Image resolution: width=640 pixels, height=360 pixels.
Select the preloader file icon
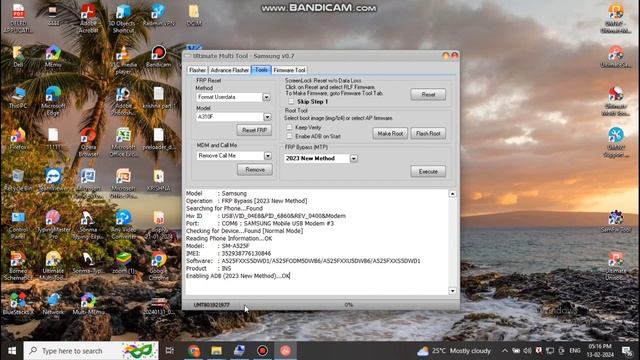[159, 139]
